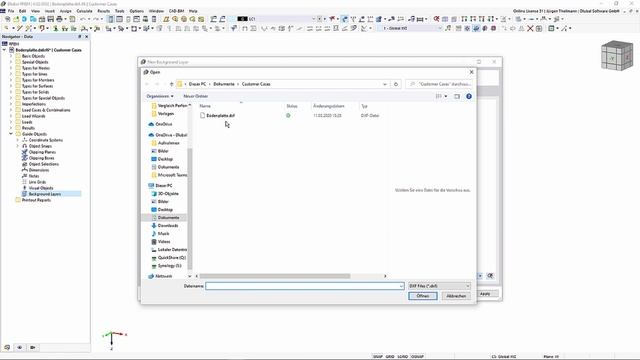Show Navigator display tab with eye icon

click(20, 347)
